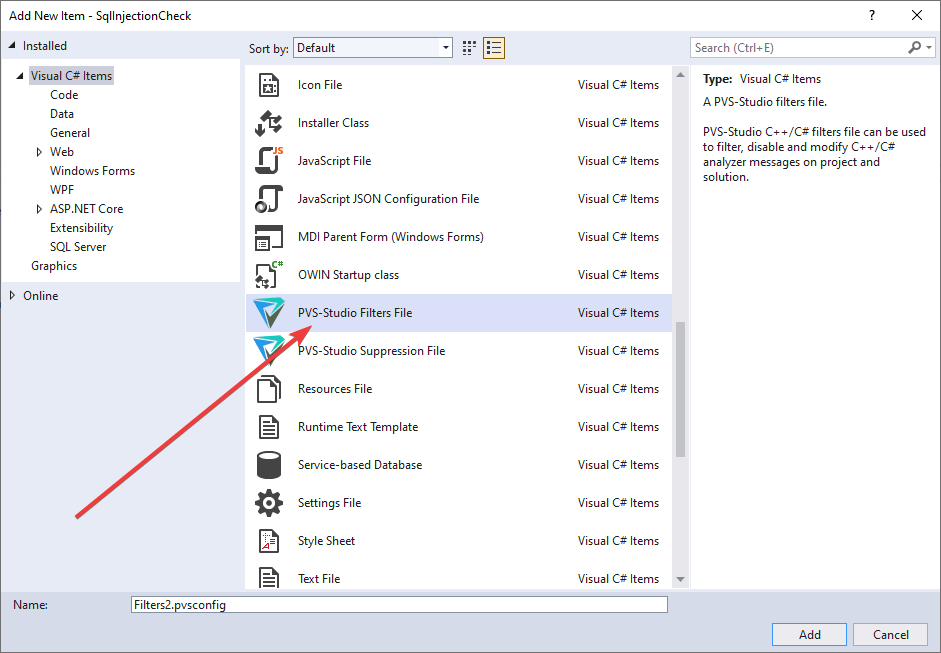The image size is (941, 653).
Task: Click the scrollbar down arrow
Action: tap(680, 579)
